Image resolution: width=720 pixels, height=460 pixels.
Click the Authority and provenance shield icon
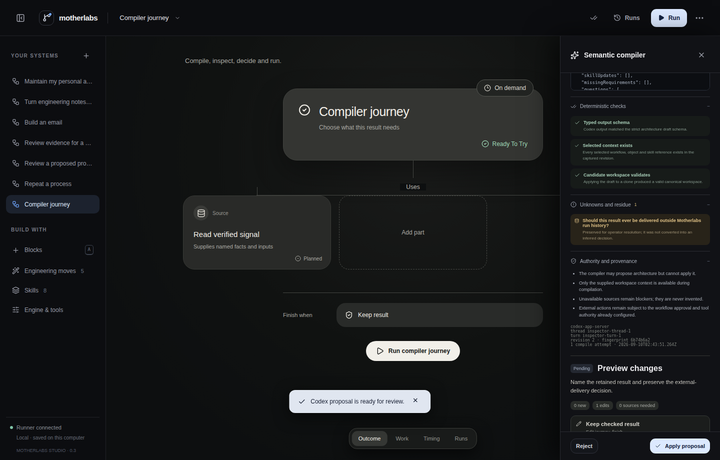pos(574,261)
